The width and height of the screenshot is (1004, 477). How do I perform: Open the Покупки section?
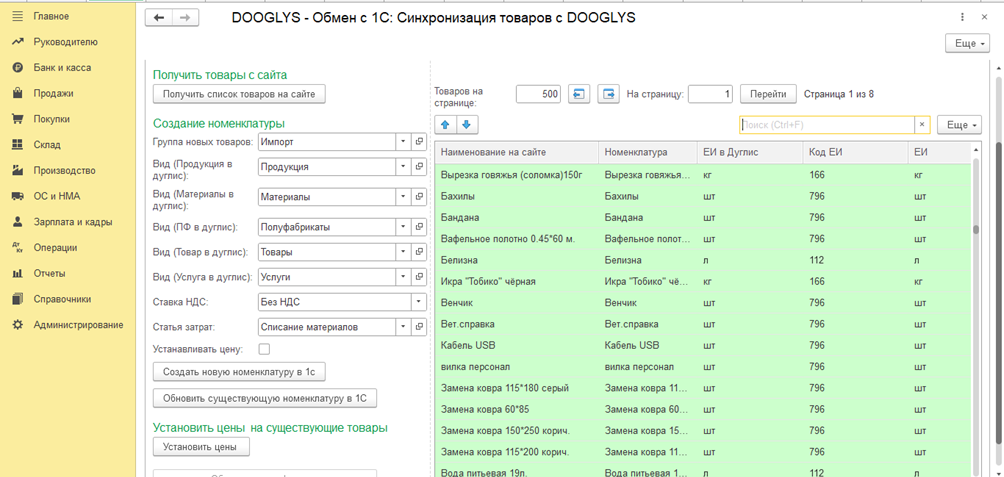[52, 118]
